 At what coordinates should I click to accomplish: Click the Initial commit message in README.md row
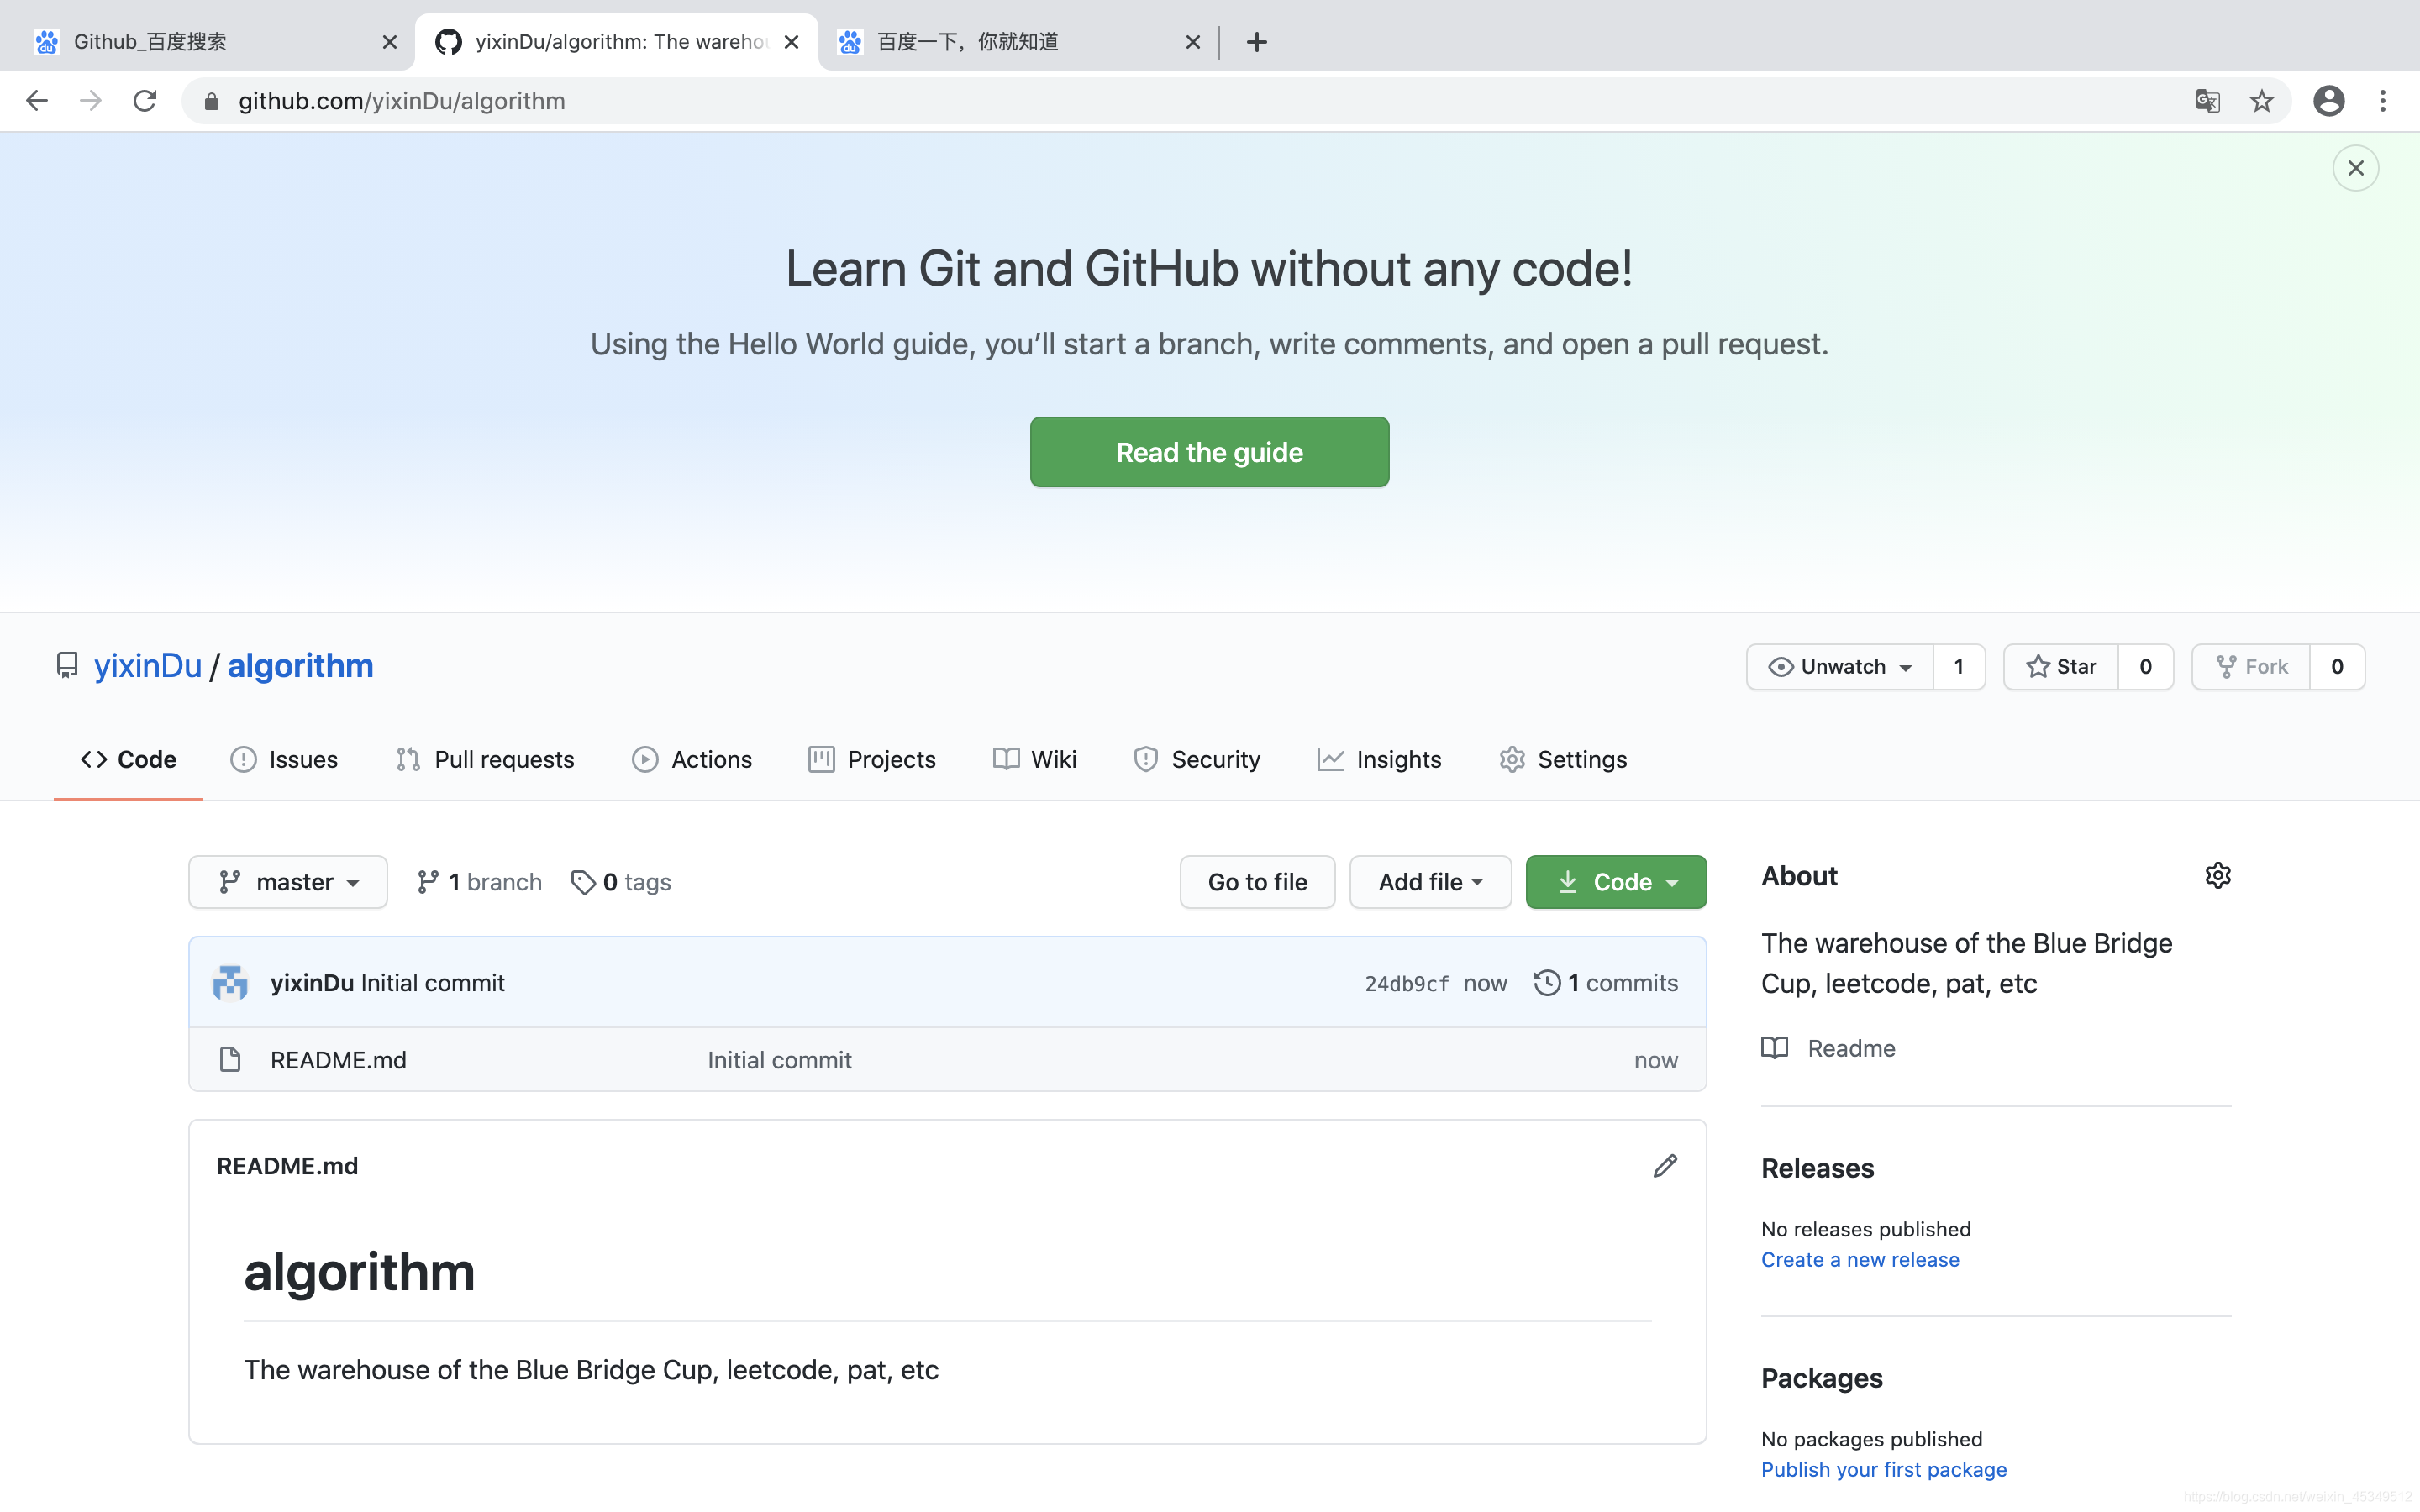pyautogui.click(x=779, y=1060)
